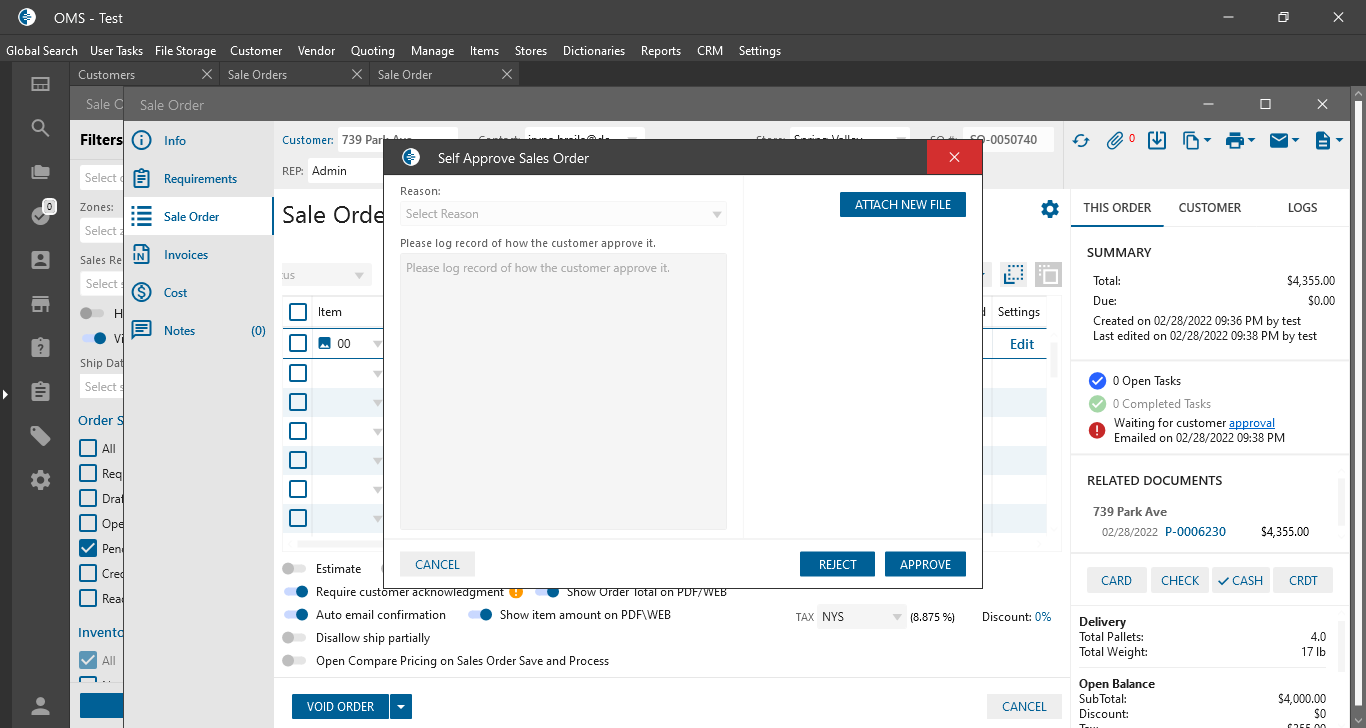This screenshot has height=728, width=1366.
Task: Open the copy documents icon menu
Action: coord(1196,141)
